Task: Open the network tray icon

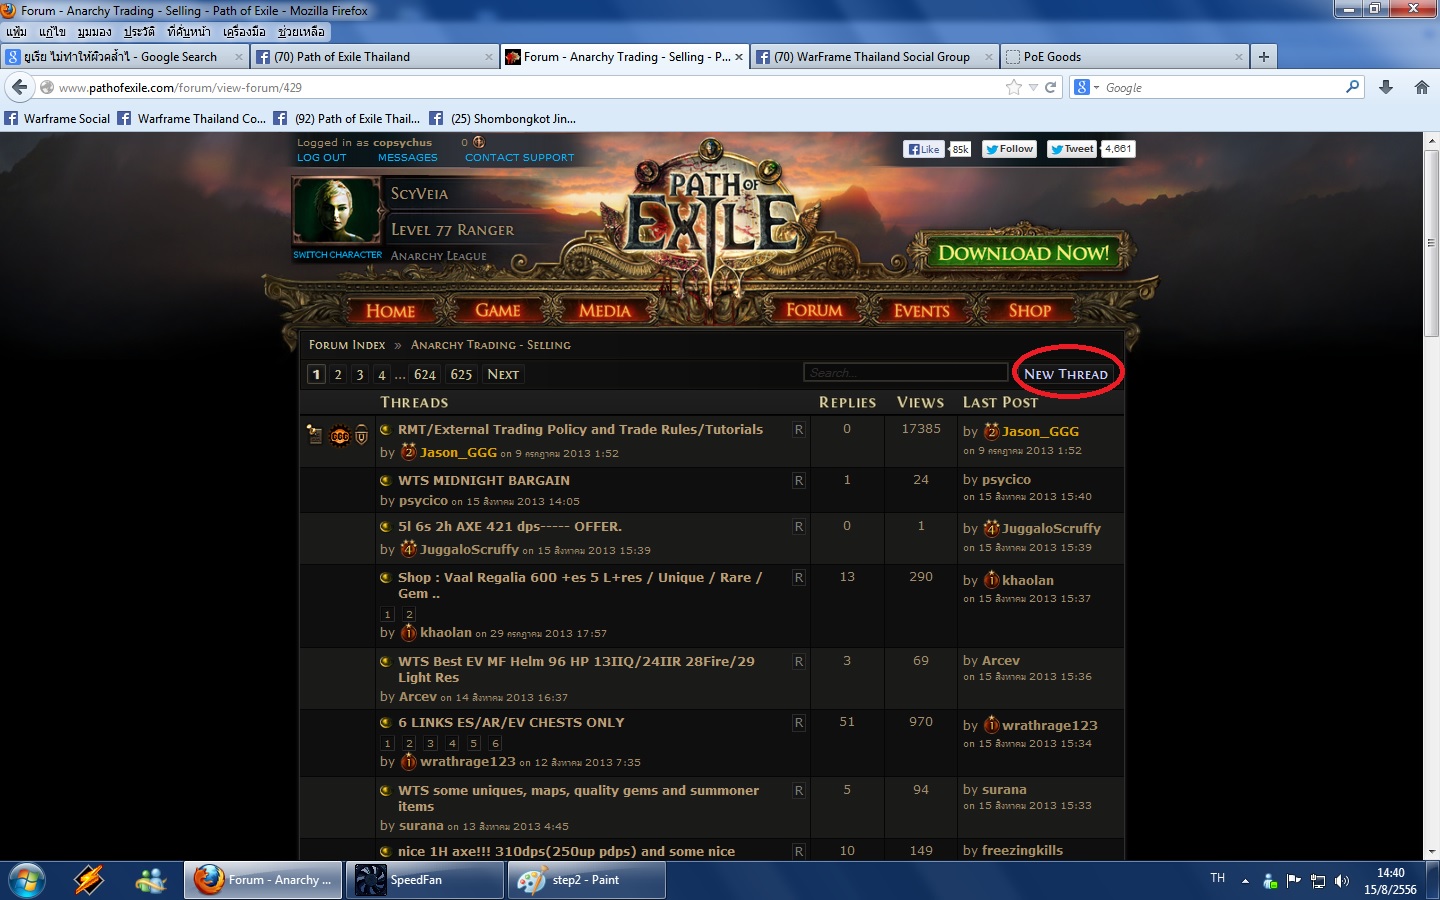Action: click(1318, 881)
